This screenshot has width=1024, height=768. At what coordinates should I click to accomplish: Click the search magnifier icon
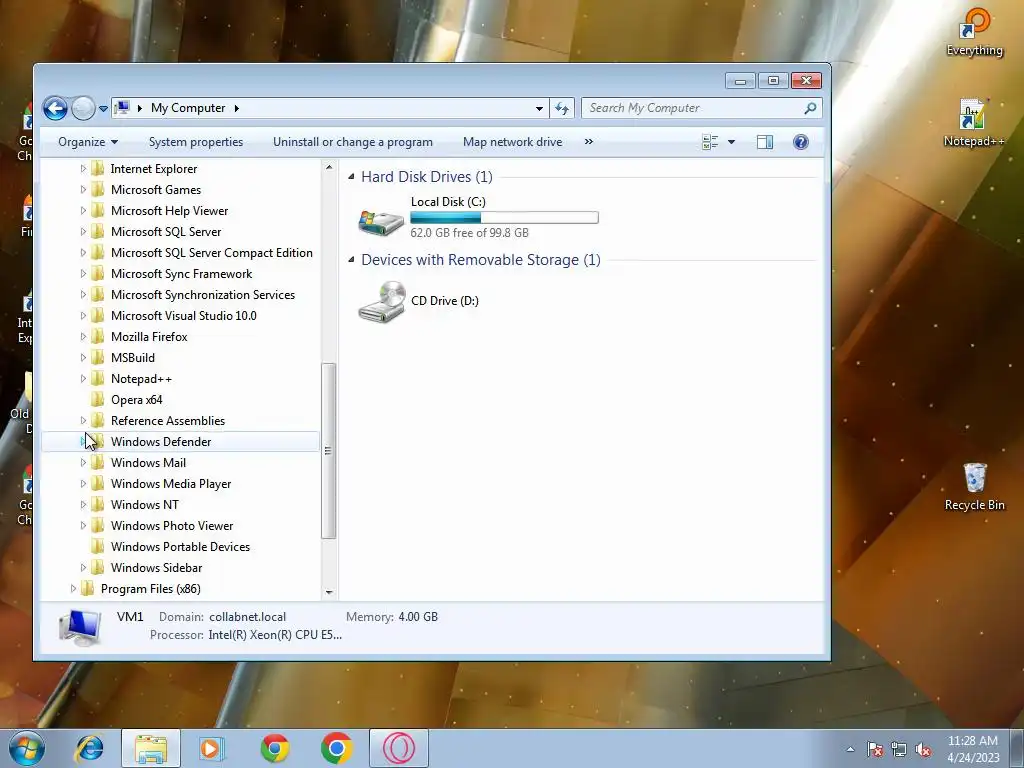pos(810,108)
